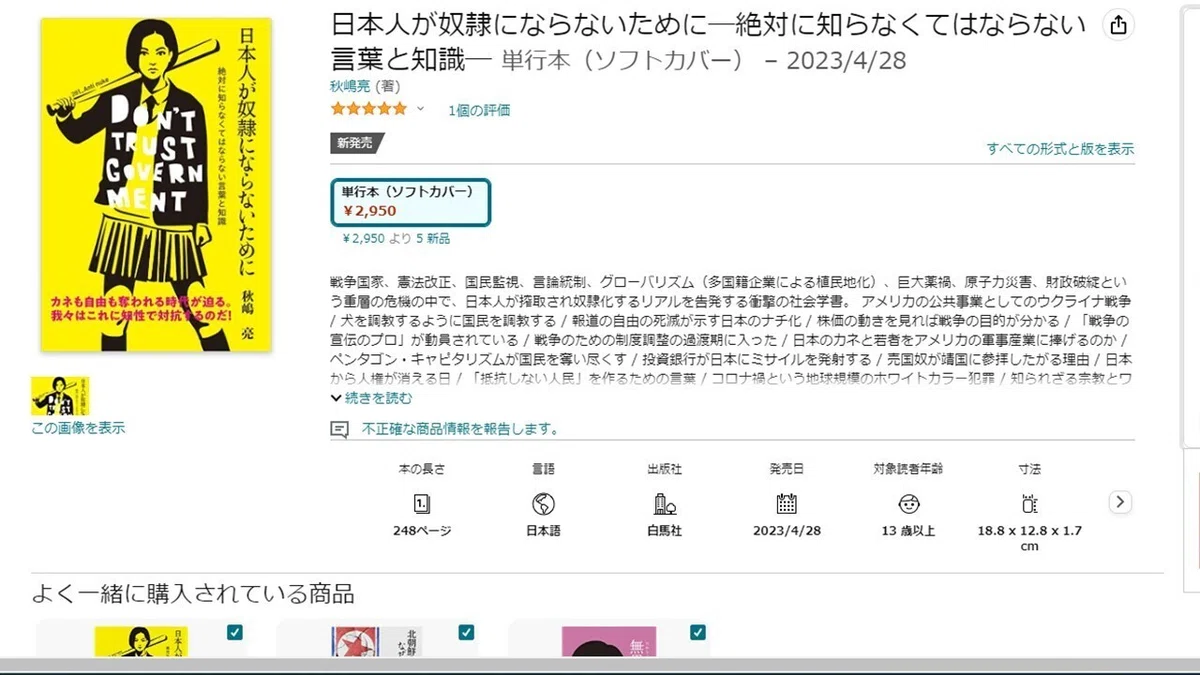Screen dimensions: 1200x675
Task: Open the pink book cover in bought-together row
Action: [x=609, y=642]
